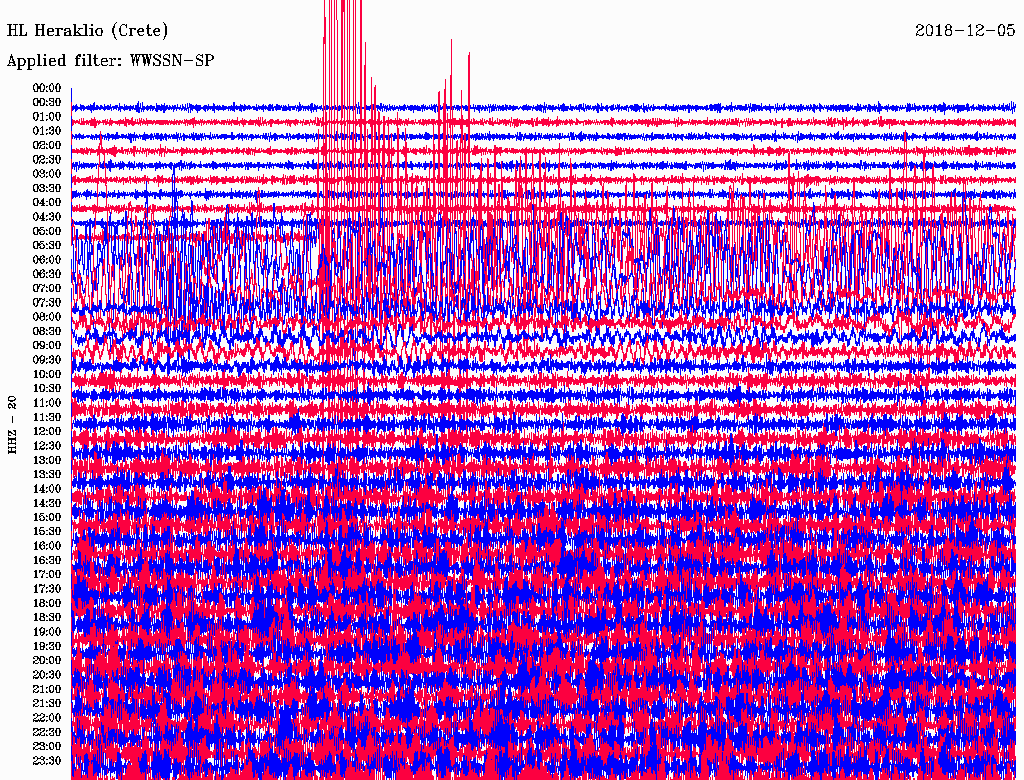Click the 09:00 time label
Viewport: 1024px width, 780px height.
47,346
